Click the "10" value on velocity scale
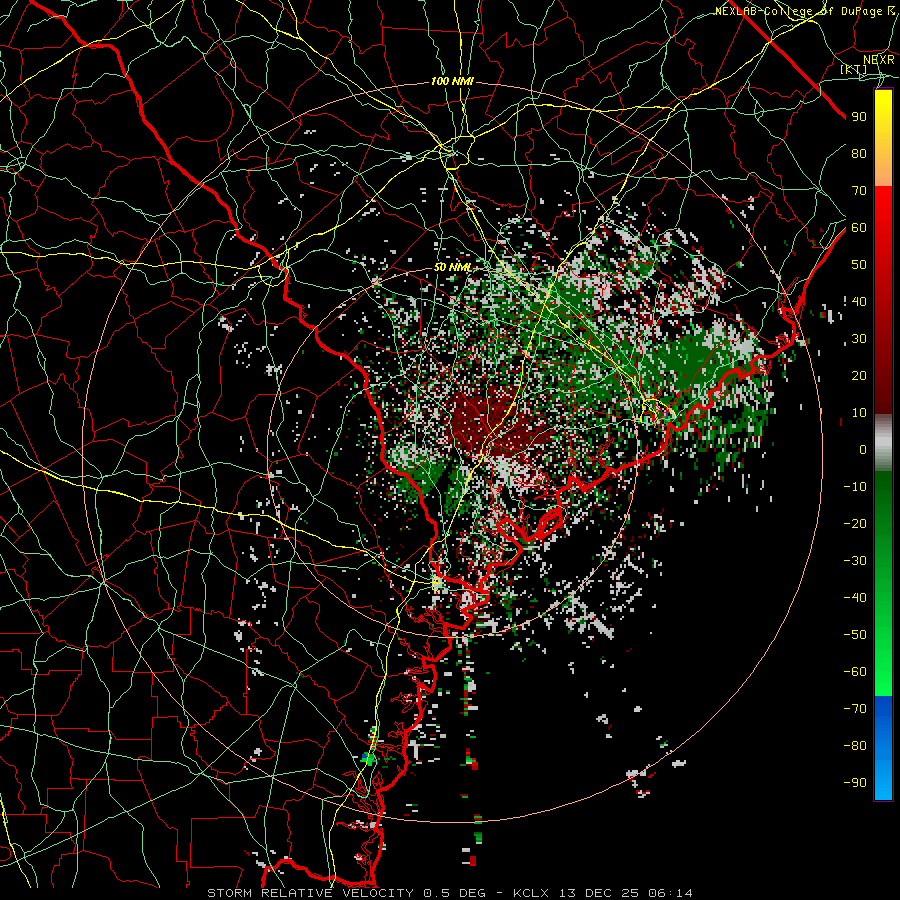The image size is (900, 900). pyautogui.click(x=859, y=413)
